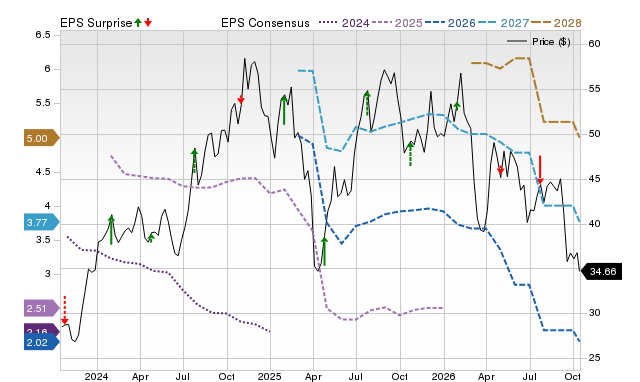Click the green up arrow in the EPS Surprise legend

(x=138, y=22)
